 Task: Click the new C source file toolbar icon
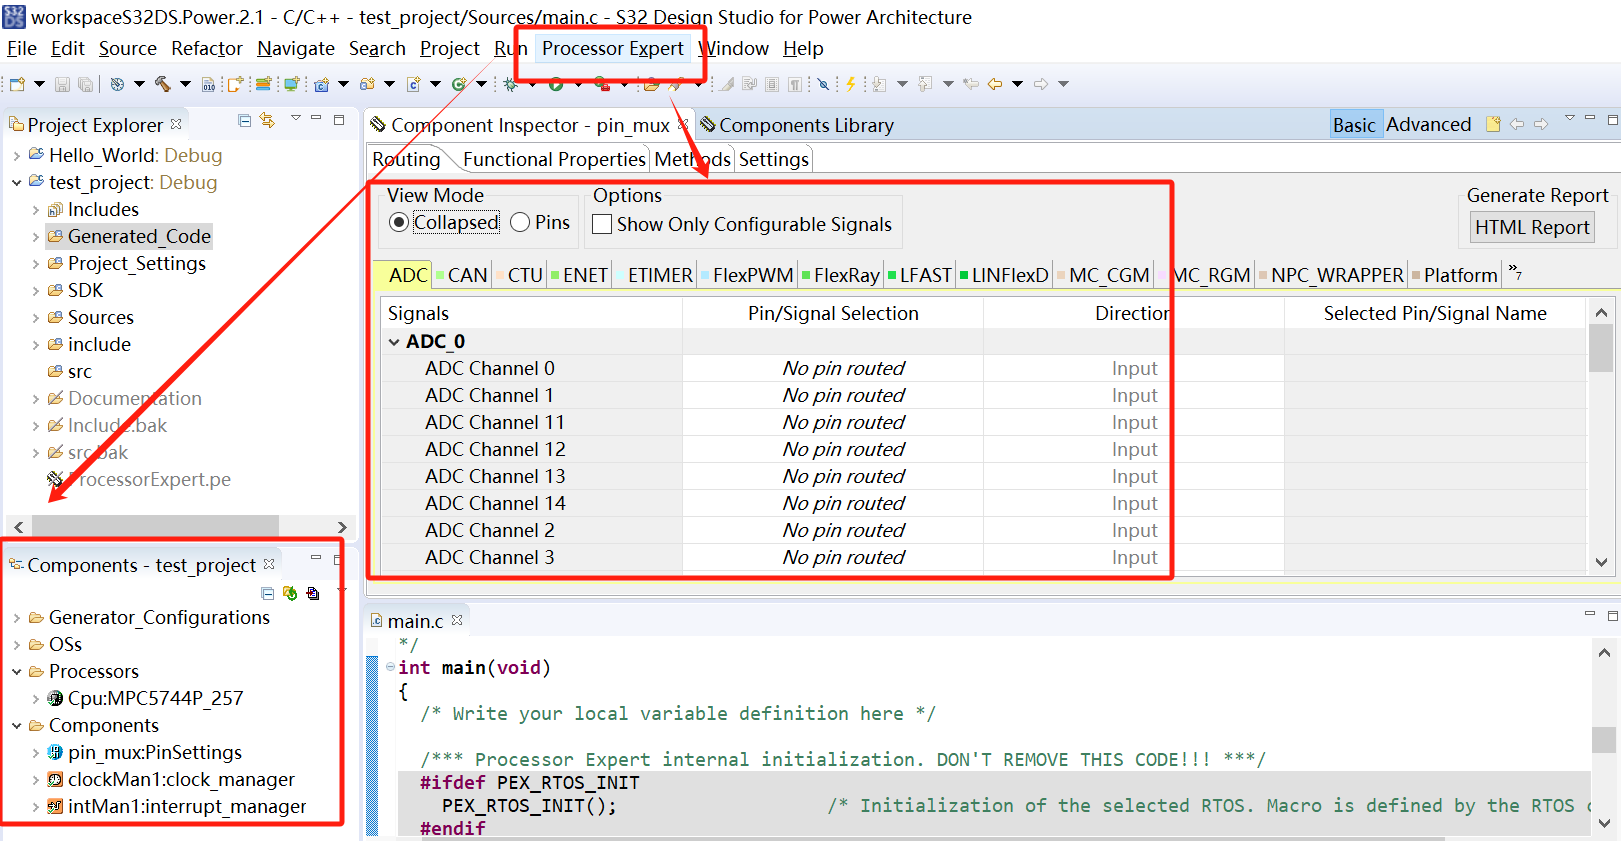click(x=413, y=84)
